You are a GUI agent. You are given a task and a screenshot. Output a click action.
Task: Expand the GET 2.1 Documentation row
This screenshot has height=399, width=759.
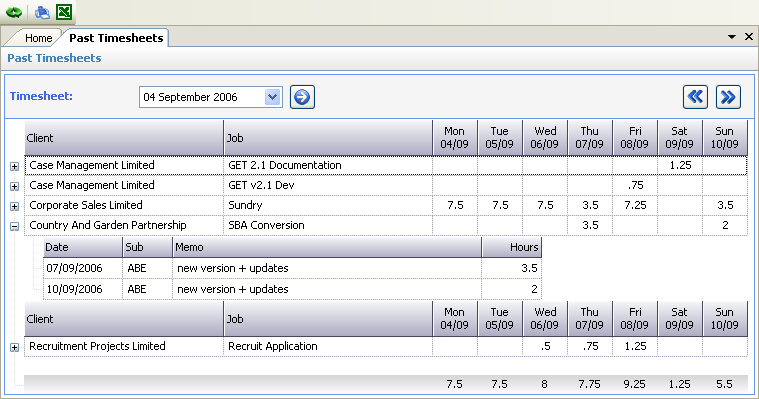(15, 167)
